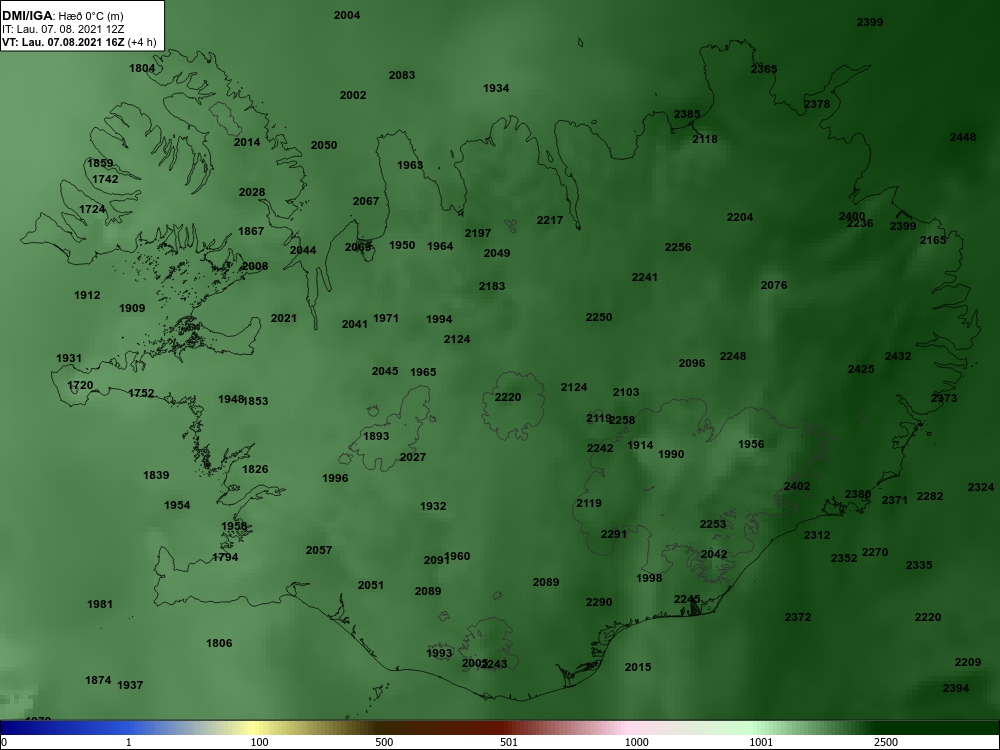Screen dimensions: 1000x750
Task: Click the map value 2004
Action: tap(347, 15)
